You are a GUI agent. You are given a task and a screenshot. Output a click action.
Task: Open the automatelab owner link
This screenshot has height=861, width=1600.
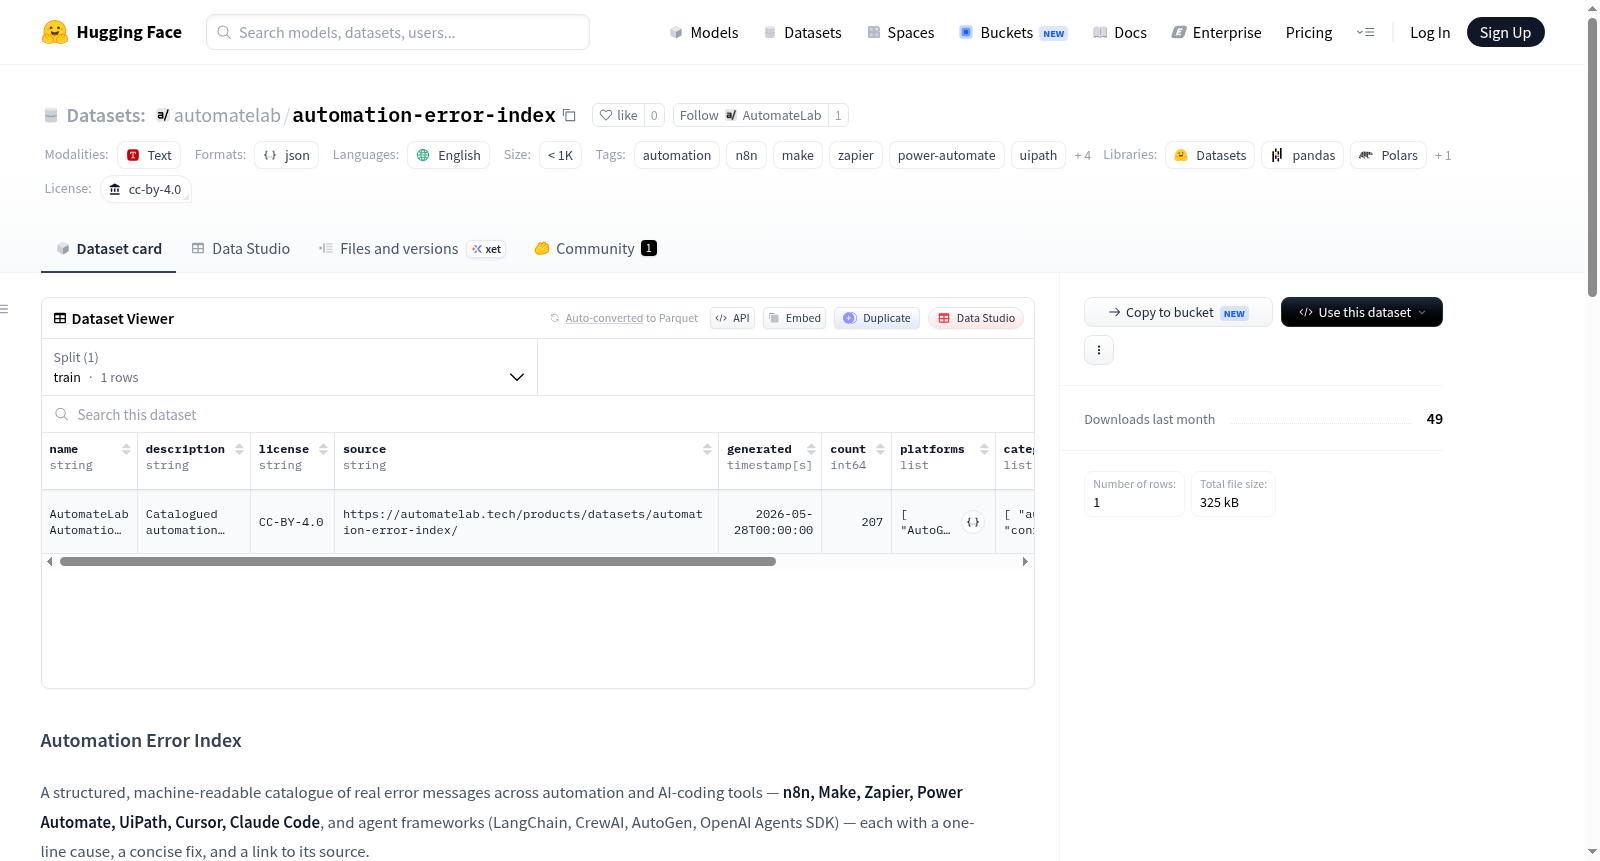(227, 115)
